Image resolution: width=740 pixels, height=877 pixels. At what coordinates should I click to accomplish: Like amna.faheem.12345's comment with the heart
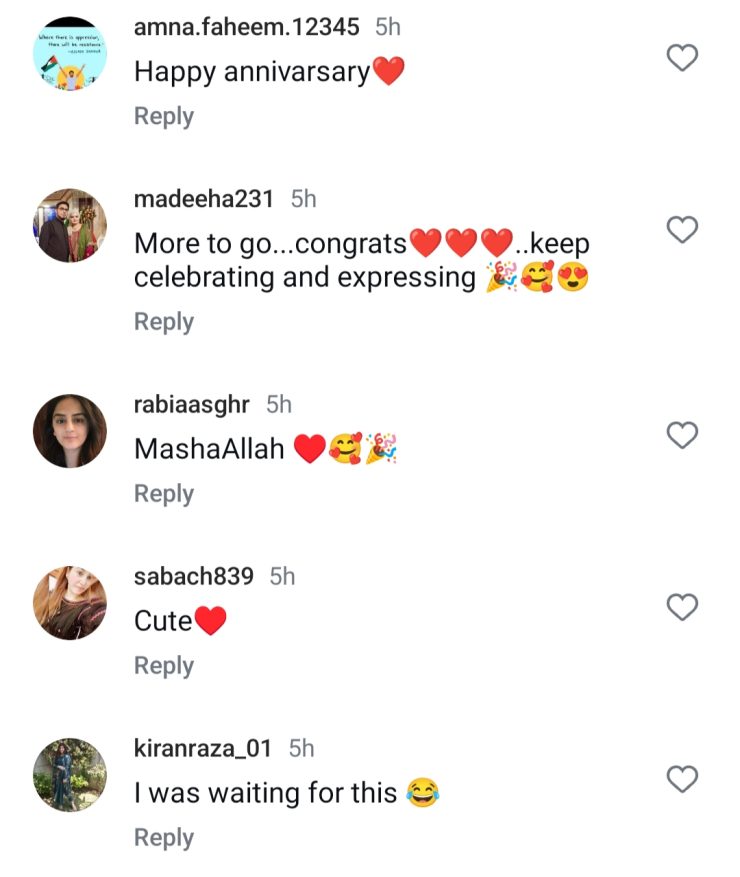pyautogui.click(x=682, y=58)
